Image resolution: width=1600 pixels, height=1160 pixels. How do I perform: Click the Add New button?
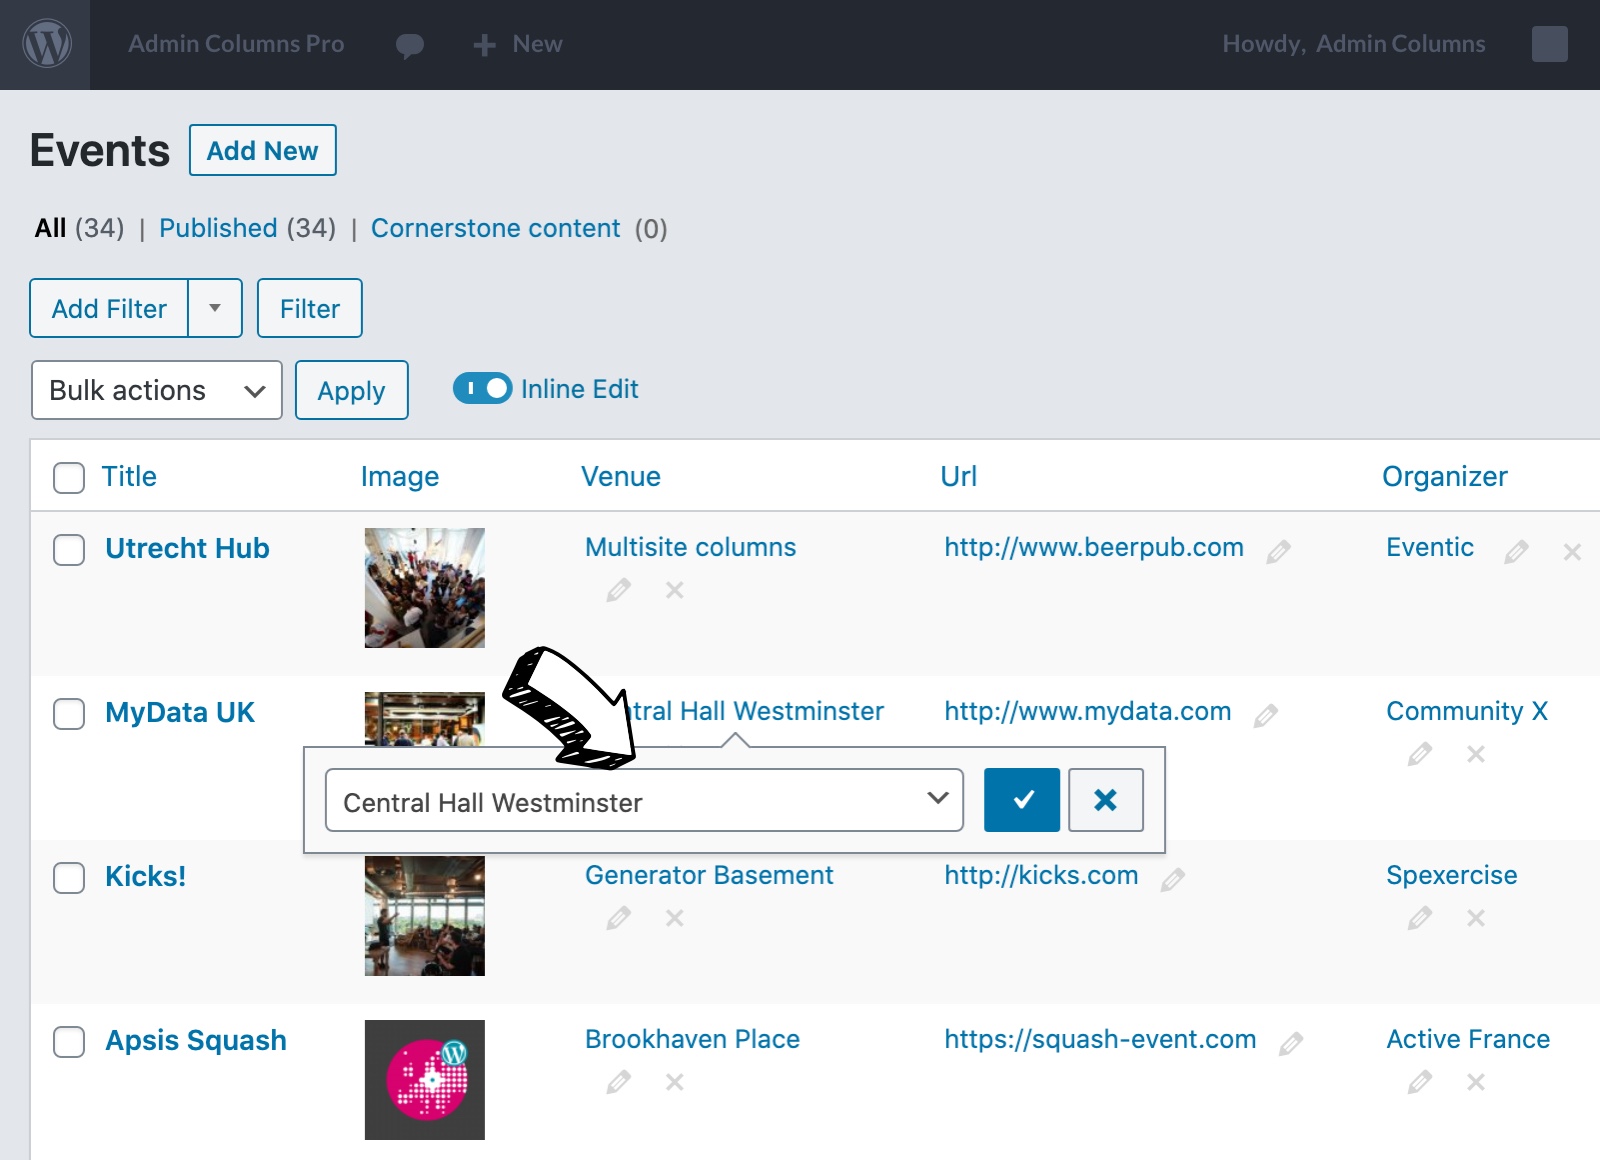[x=262, y=150]
